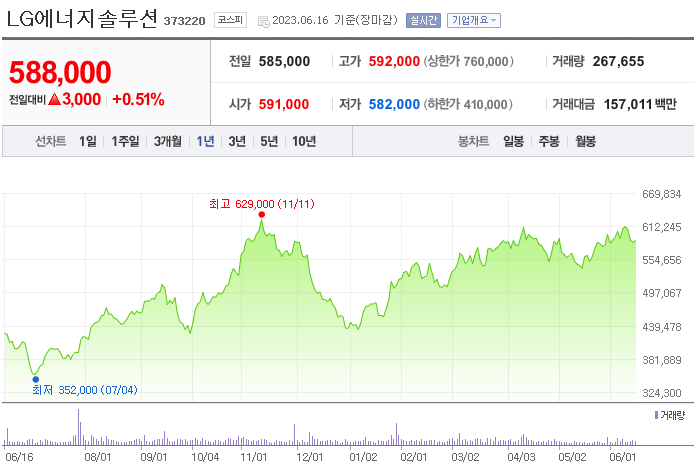694x474 pixels.
Task: Click the 05/02 x-axis date label
Action: 572,457
